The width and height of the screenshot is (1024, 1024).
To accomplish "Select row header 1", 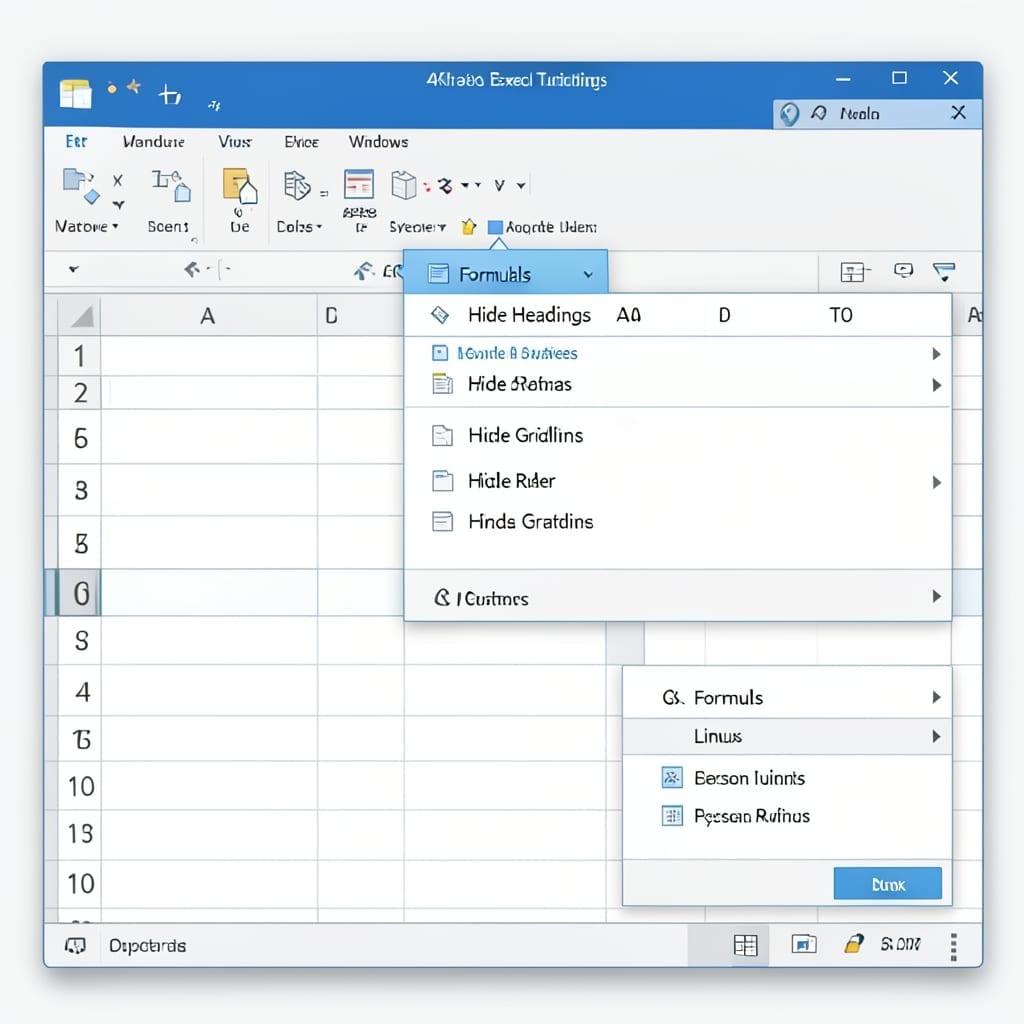I will coord(80,357).
